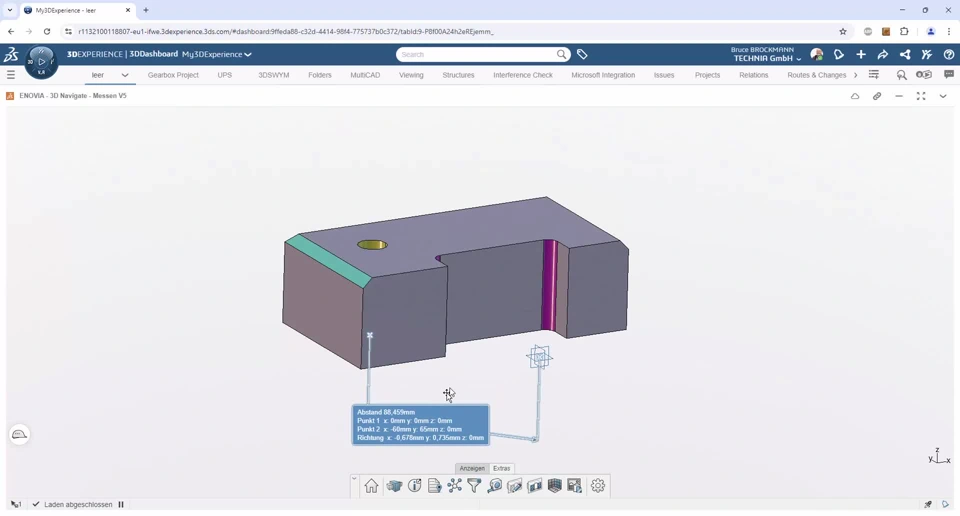Select the magenta fillet face
This screenshot has width=960, height=516.
tap(550, 285)
